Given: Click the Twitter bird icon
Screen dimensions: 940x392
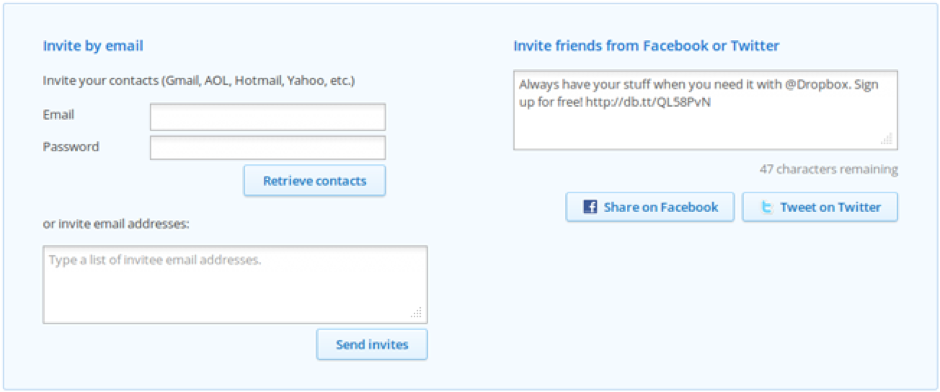Looking at the screenshot, I should click(767, 207).
